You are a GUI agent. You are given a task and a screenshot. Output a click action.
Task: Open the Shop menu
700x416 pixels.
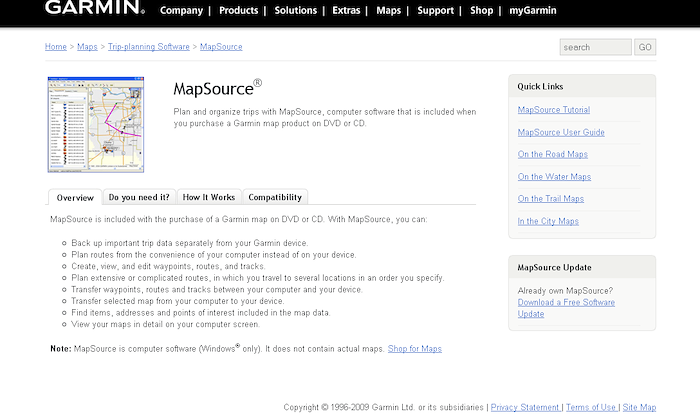tap(481, 10)
